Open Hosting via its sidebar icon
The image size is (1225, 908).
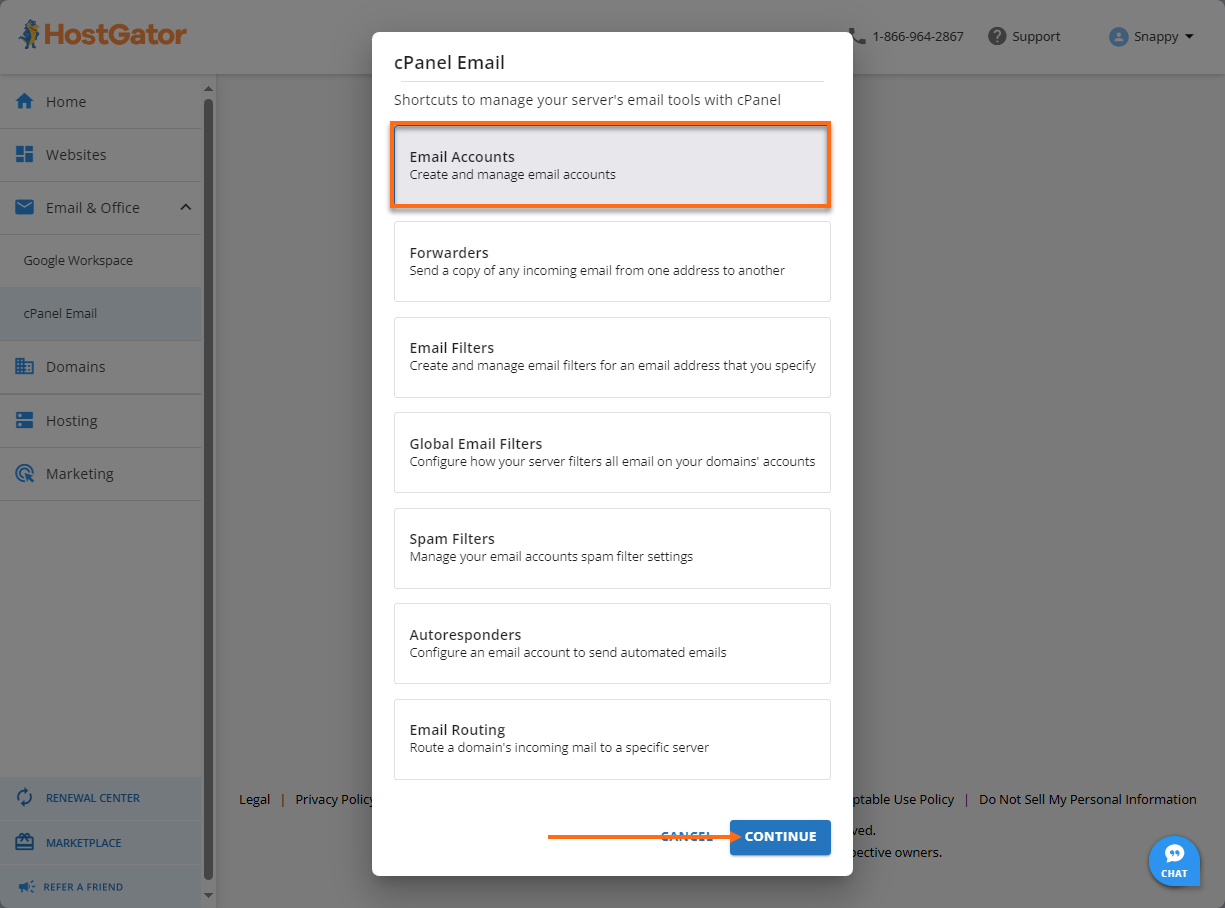[24, 420]
